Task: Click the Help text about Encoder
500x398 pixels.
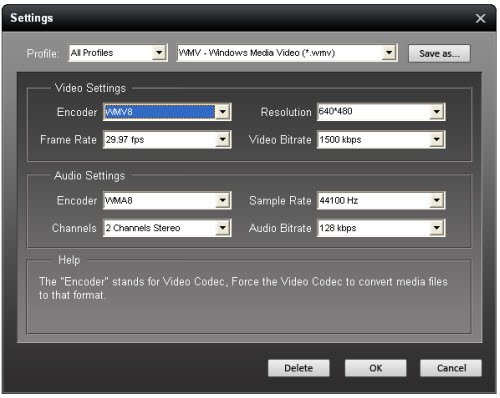Action: 243,288
